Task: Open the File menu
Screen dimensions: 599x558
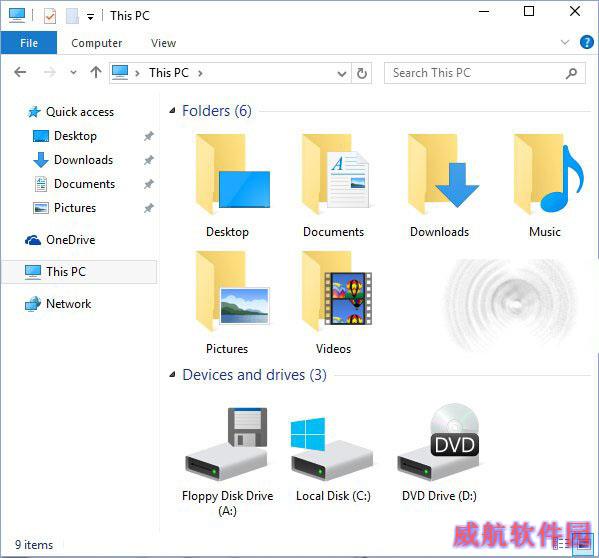Action: [29, 43]
